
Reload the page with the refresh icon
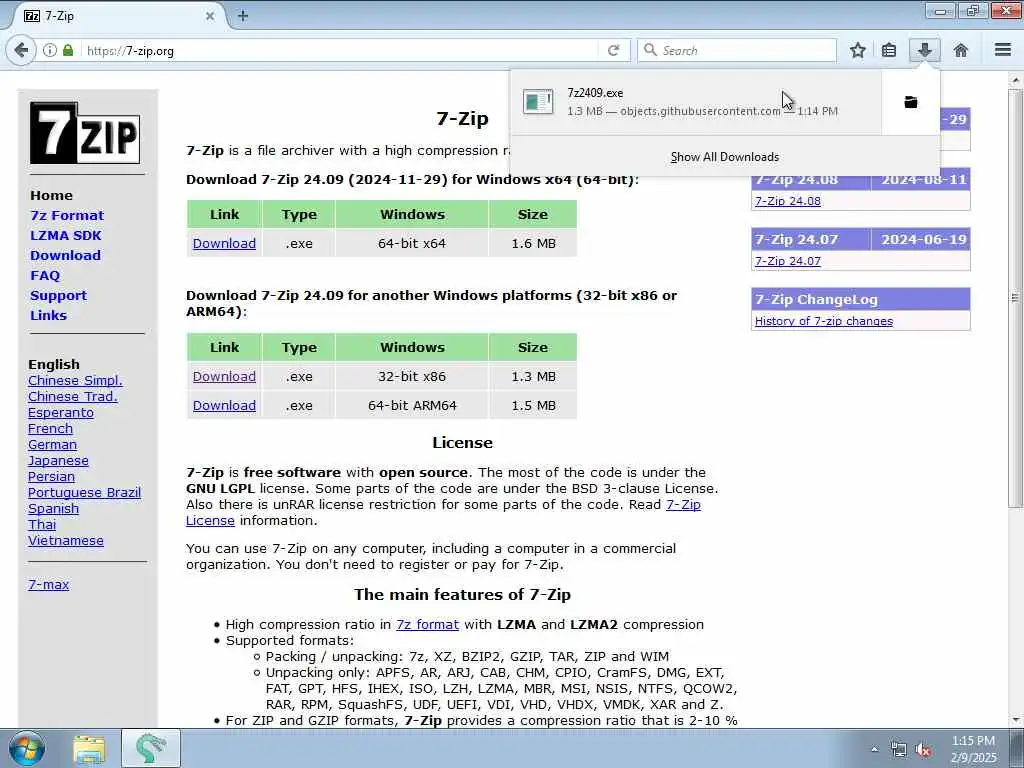tap(613, 50)
